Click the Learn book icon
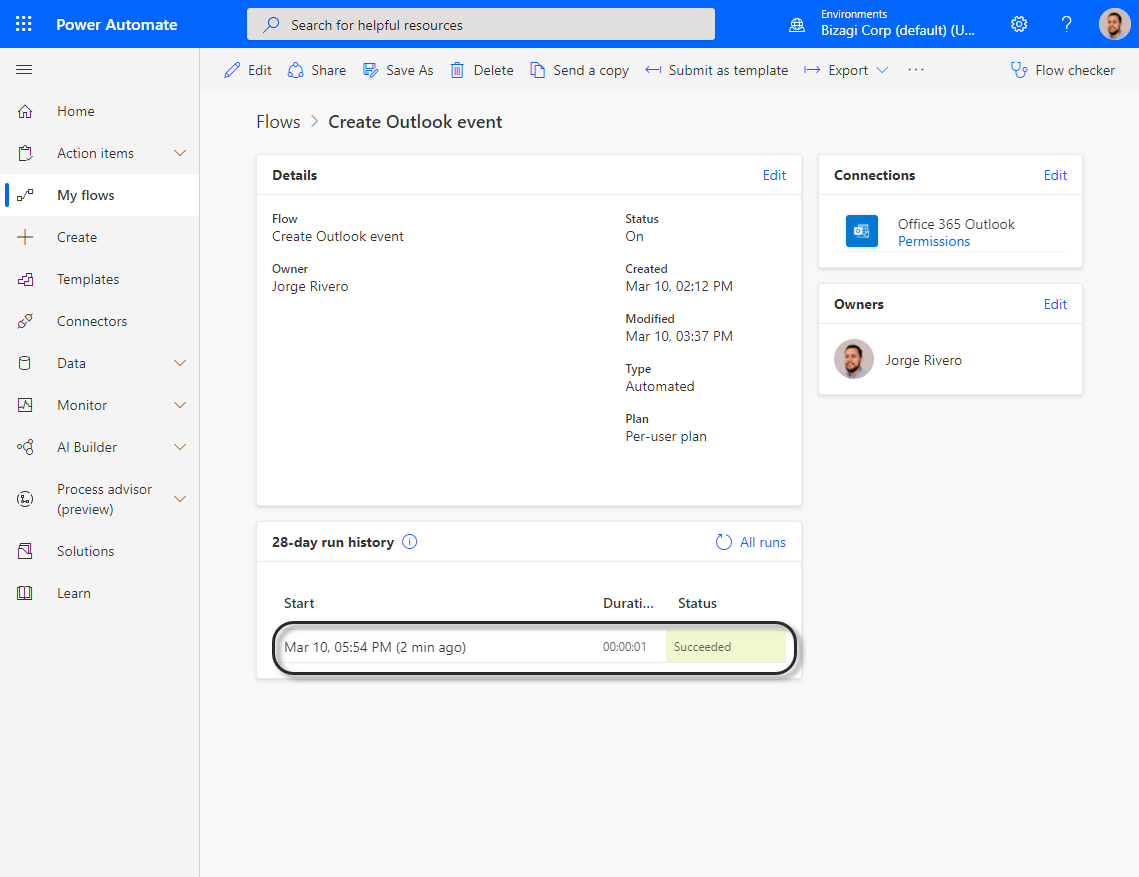The image size is (1139, 877). tap(25, 594)
